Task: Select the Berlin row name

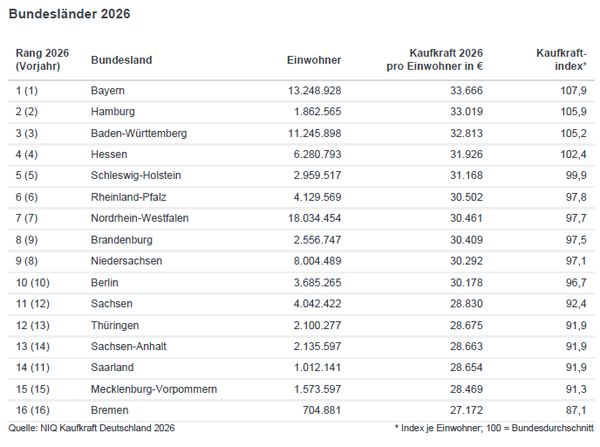Action: 104,281
